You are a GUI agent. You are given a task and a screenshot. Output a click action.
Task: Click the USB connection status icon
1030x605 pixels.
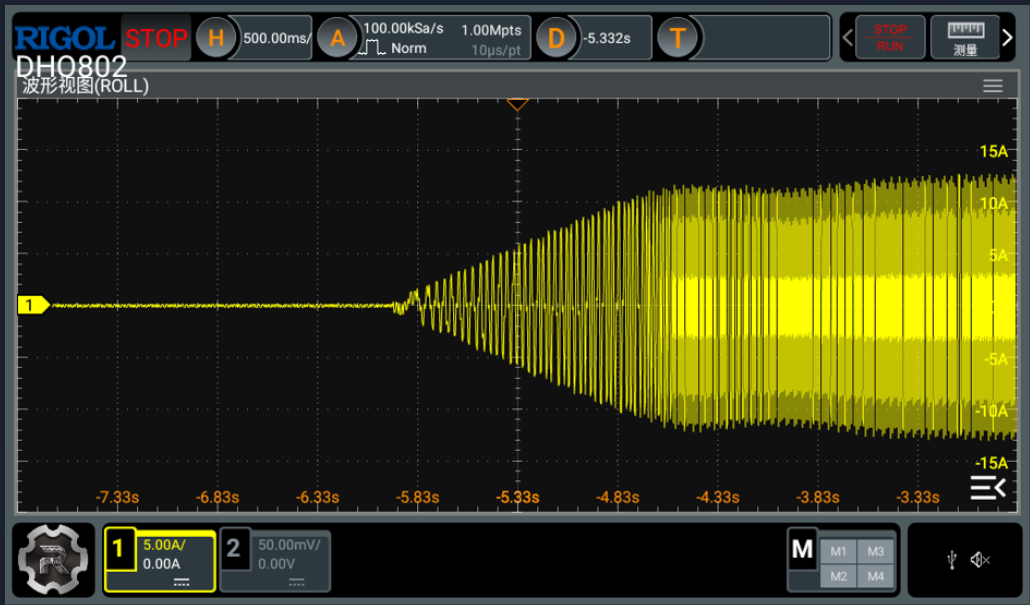coord(952,560)
